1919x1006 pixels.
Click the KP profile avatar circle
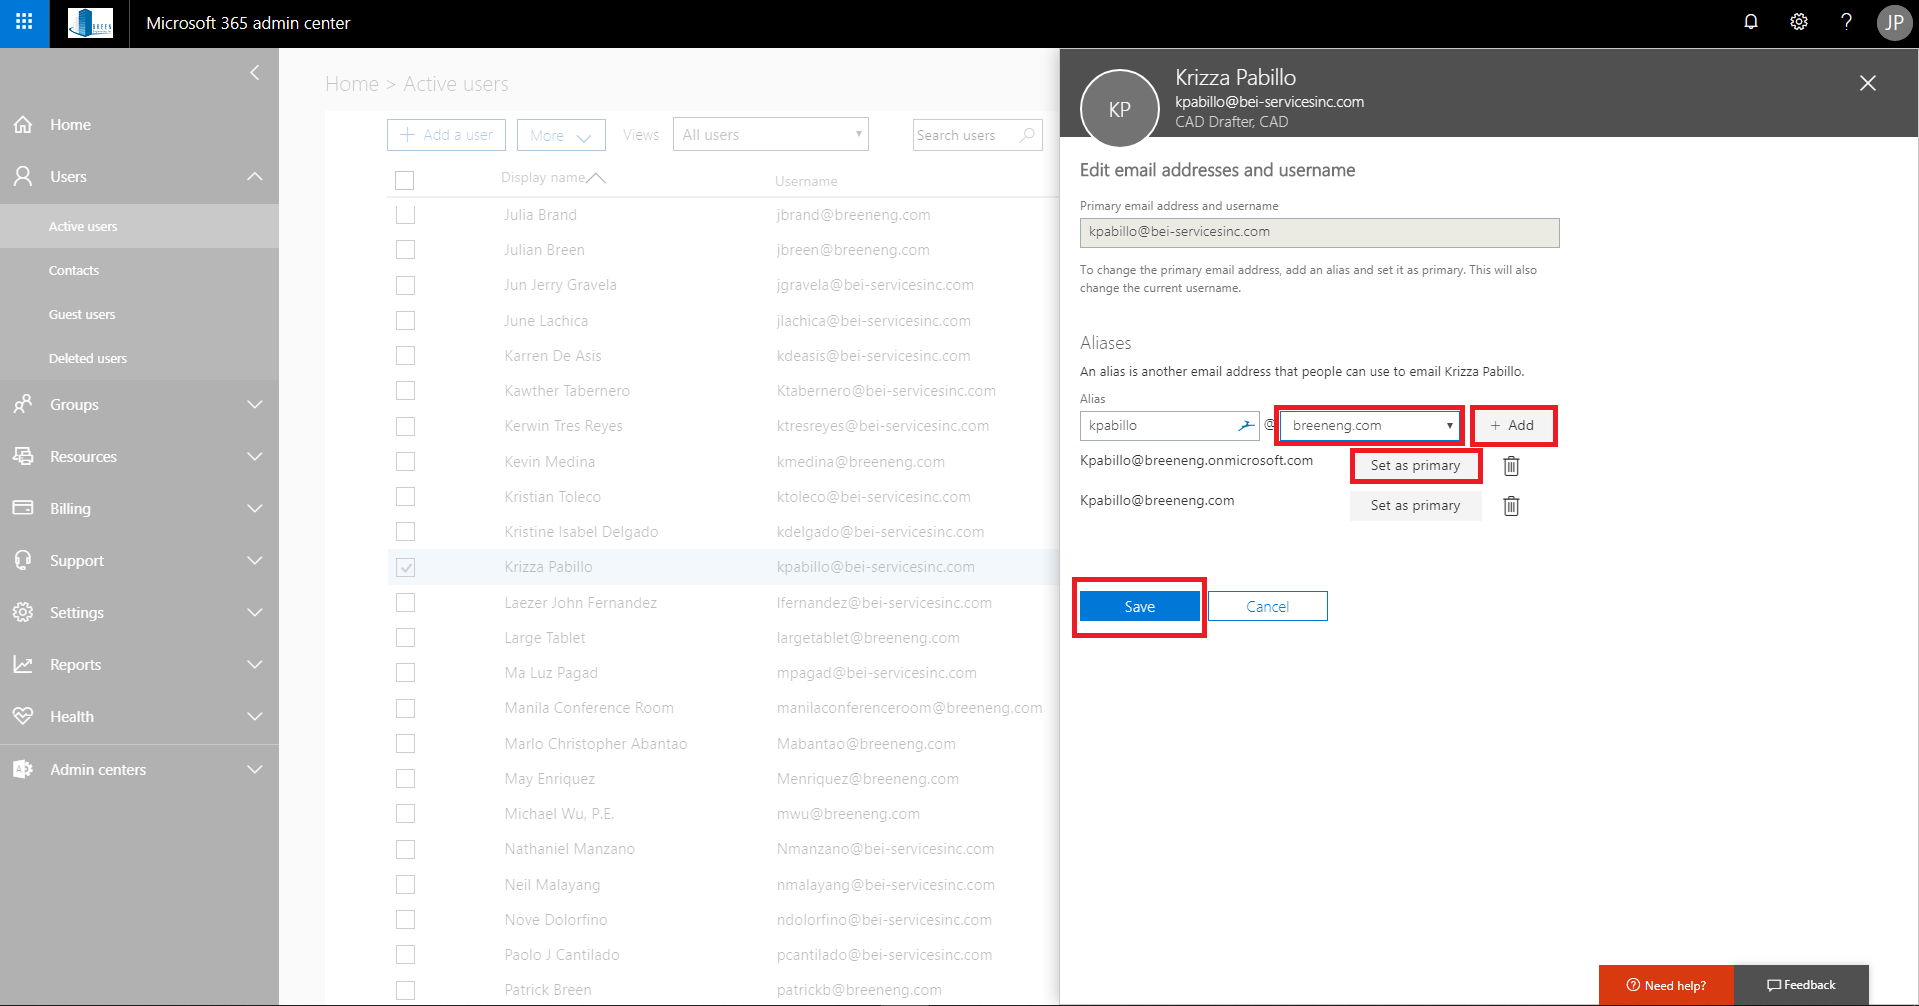point(1119,109)
